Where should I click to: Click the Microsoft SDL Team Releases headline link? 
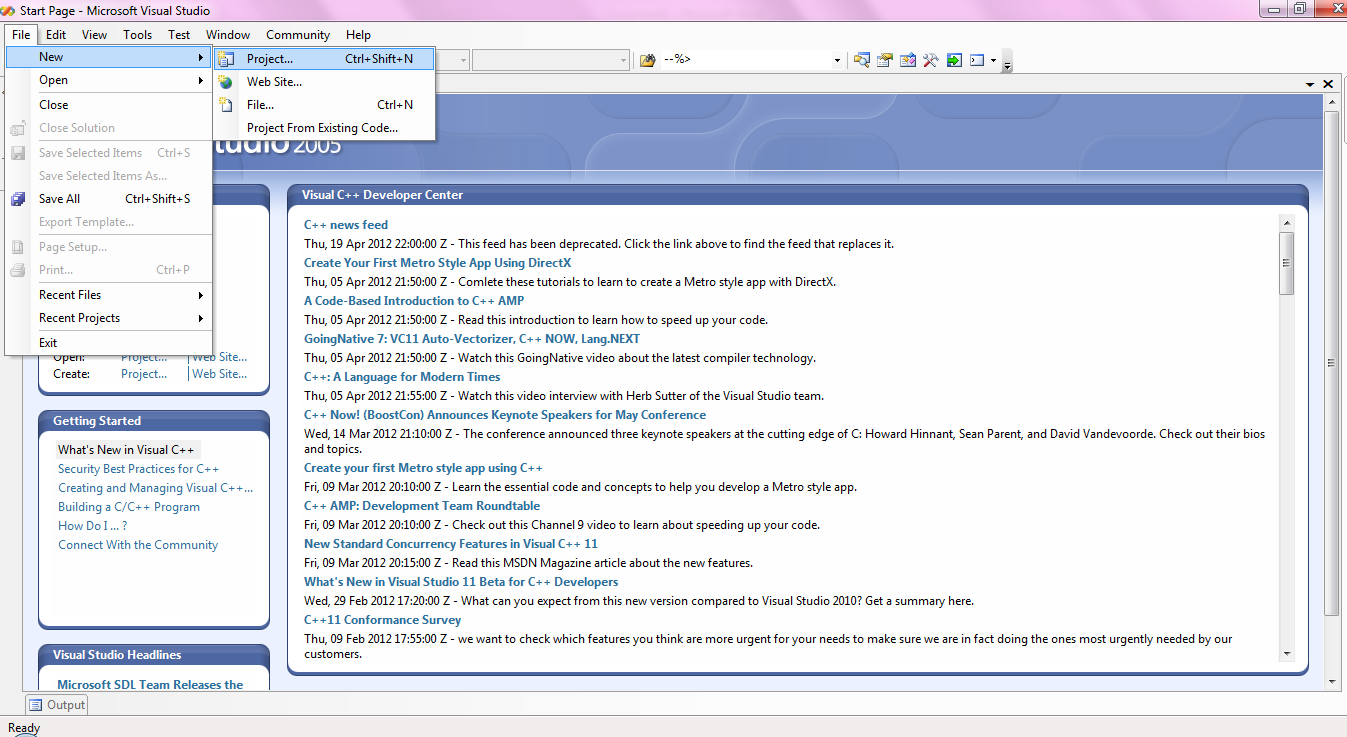pos(150,685)
